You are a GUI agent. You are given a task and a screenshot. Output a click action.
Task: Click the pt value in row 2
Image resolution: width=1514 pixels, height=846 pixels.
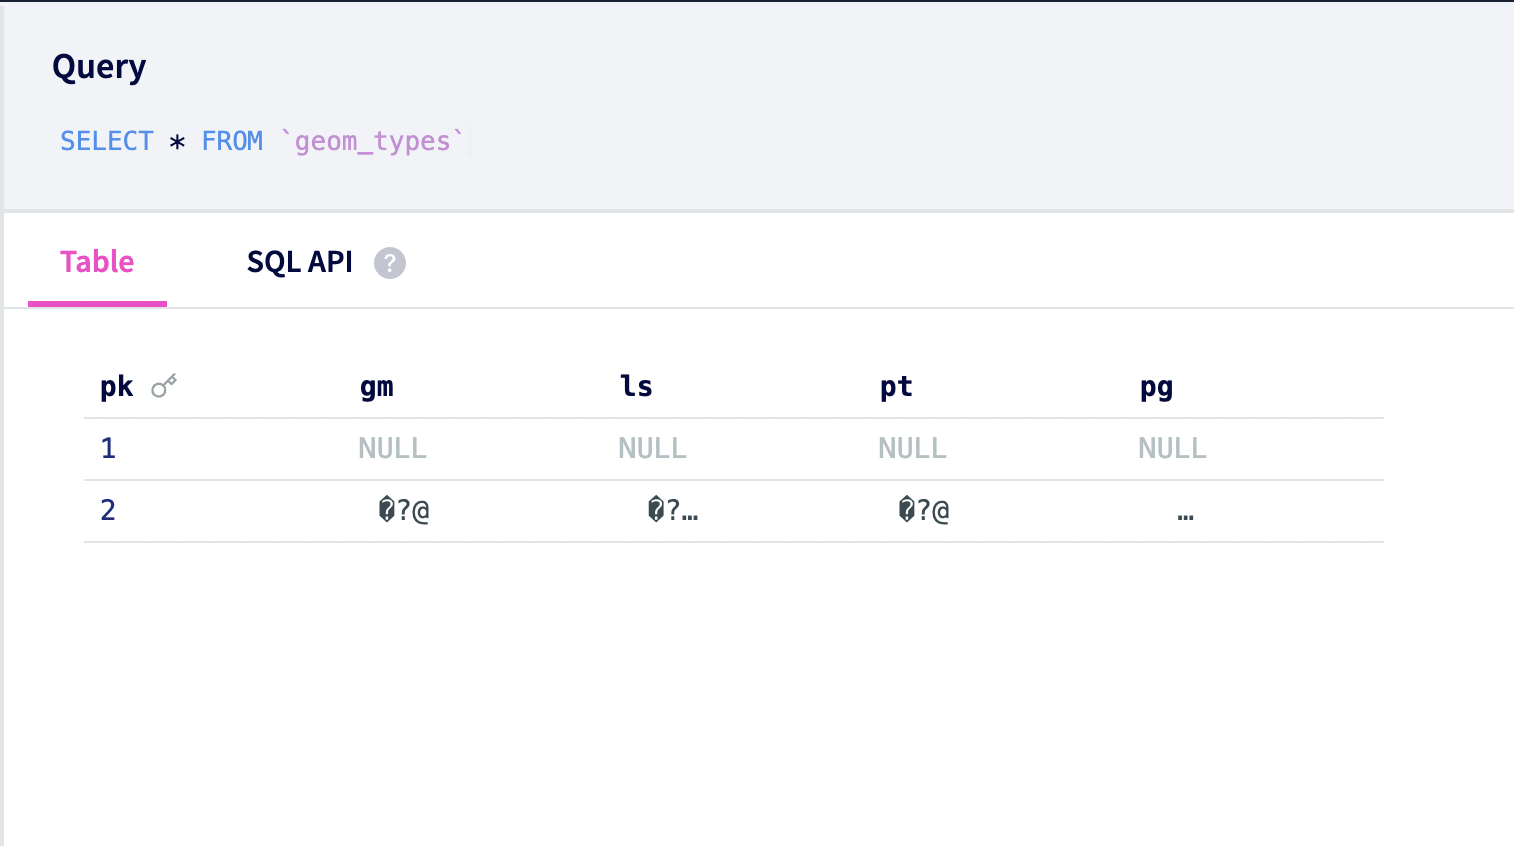(x=924, y=510)
